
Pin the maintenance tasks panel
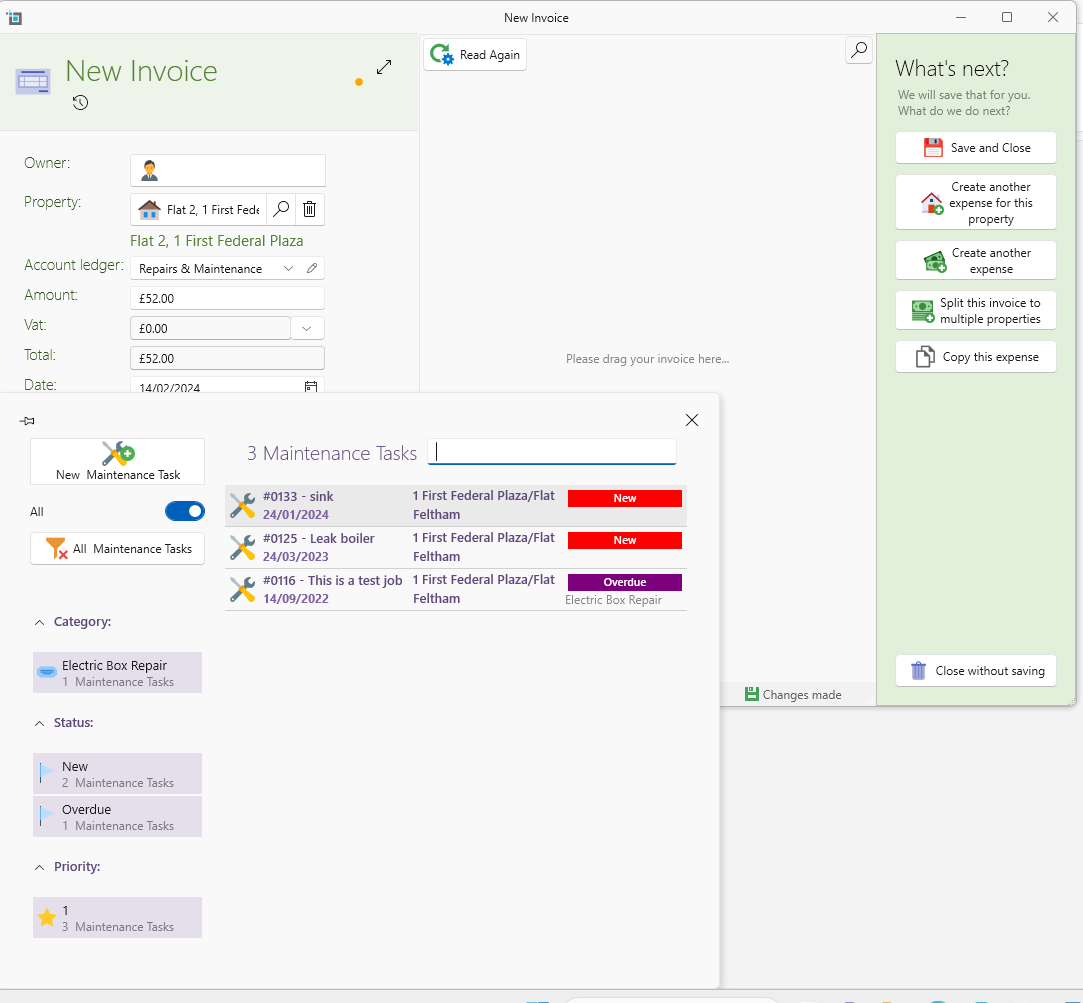(28, 421)
